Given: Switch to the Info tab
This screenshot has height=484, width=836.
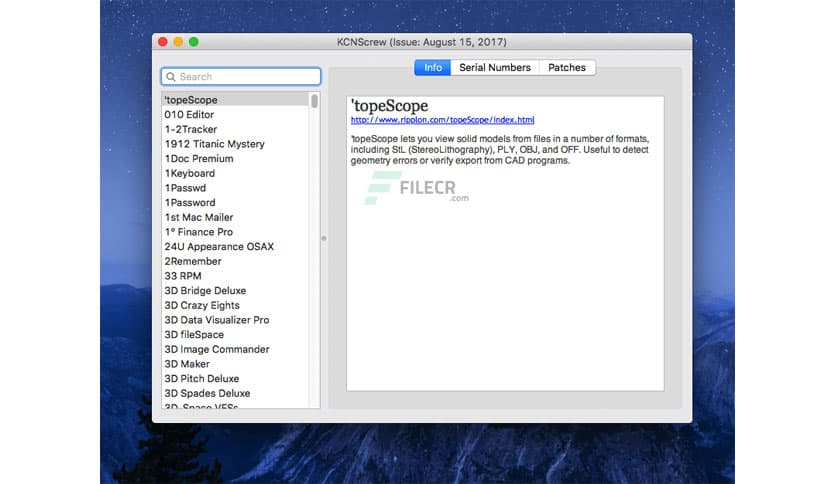Looking at the screenshot, I should pos(432,68).
